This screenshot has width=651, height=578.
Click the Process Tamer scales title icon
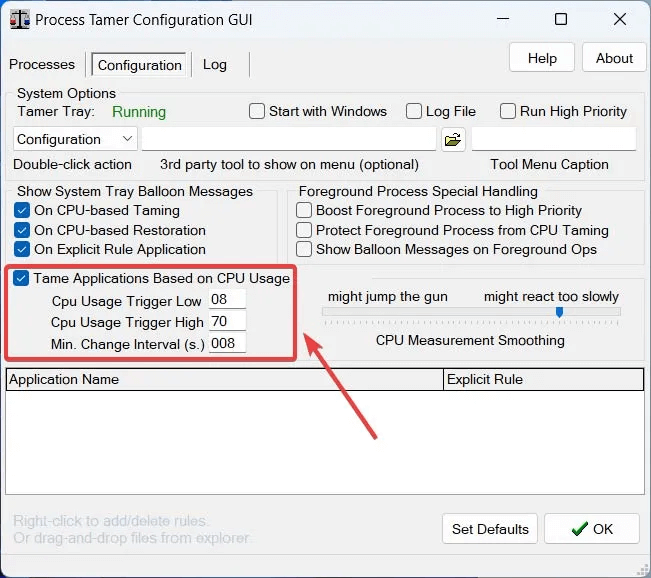point(20,20)
